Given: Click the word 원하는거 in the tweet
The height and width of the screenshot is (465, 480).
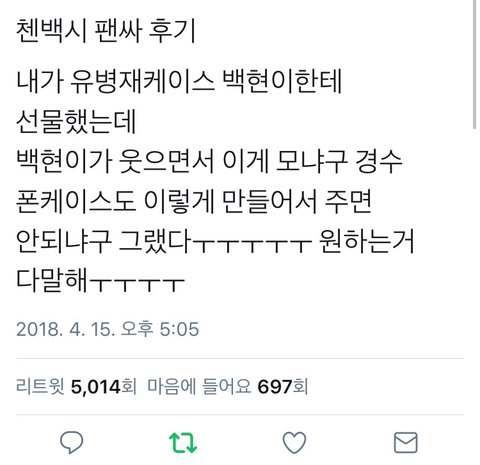Looking at the screenshot, I should click(366, 241).
